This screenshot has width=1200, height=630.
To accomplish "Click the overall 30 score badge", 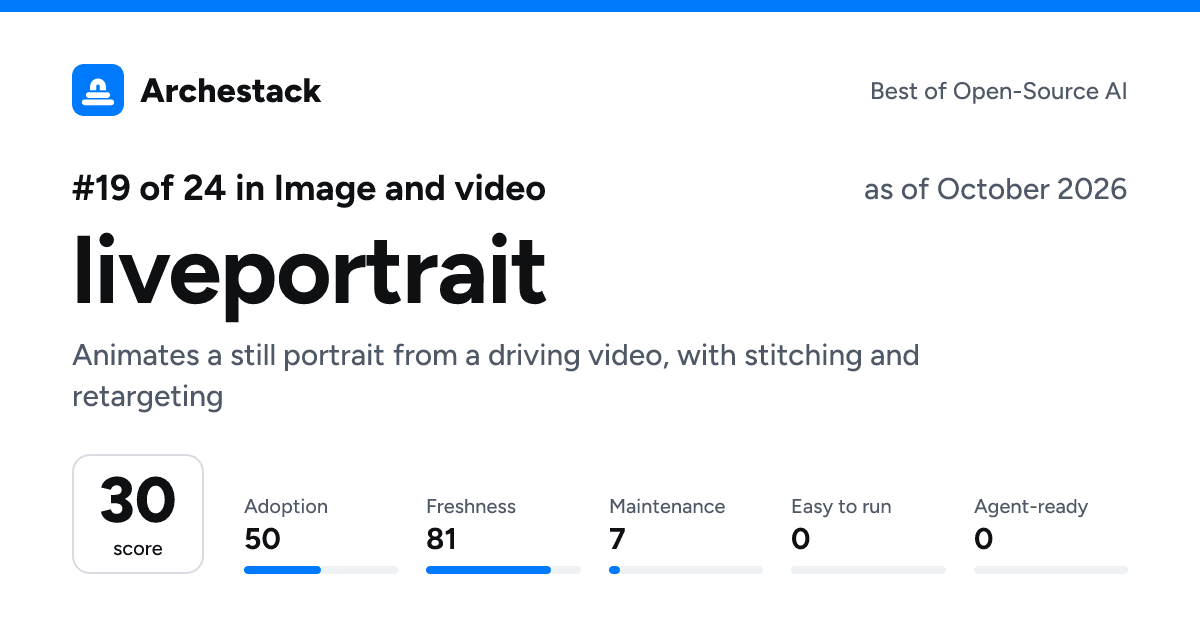I will [138, 514].
